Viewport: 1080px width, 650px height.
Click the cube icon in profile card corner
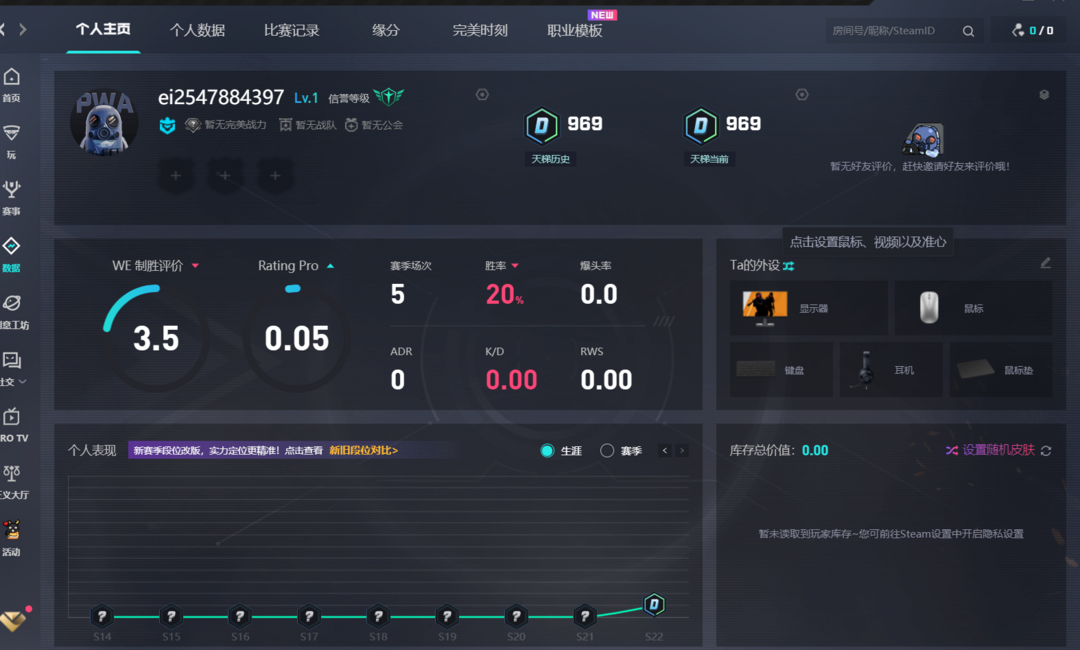click(x=1044, y=94)
